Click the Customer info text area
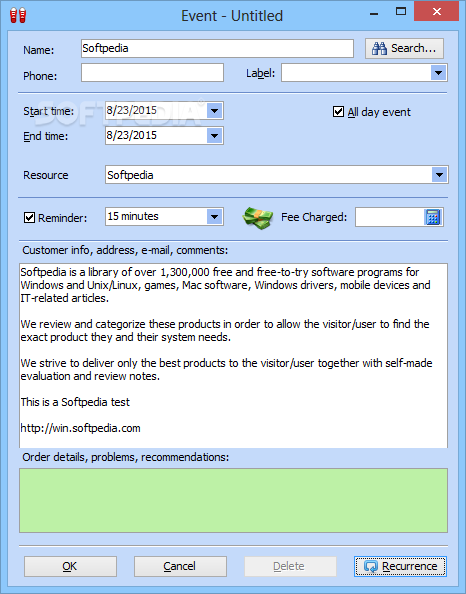The width and height of the screenshot is (466, 594). [233, 355]
